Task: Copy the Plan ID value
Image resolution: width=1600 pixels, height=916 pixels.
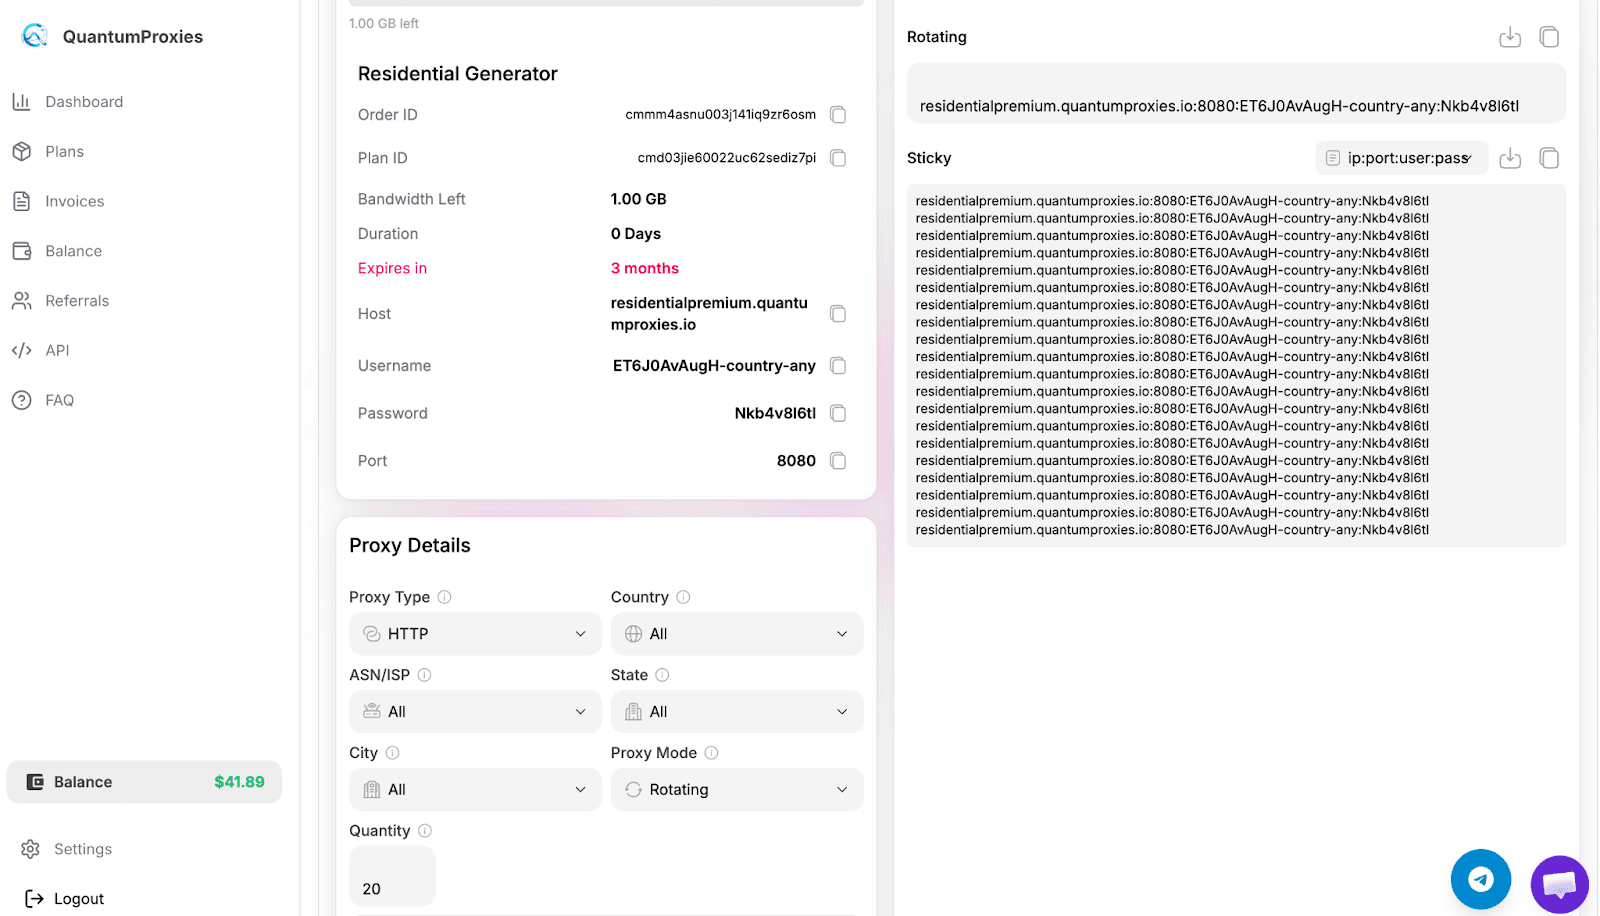Action: coord(838,158)
